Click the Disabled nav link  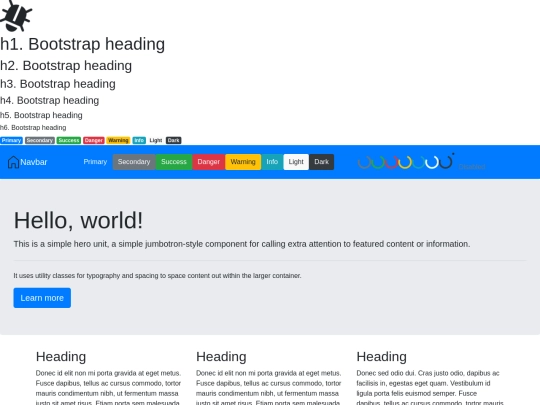(472, 167)
